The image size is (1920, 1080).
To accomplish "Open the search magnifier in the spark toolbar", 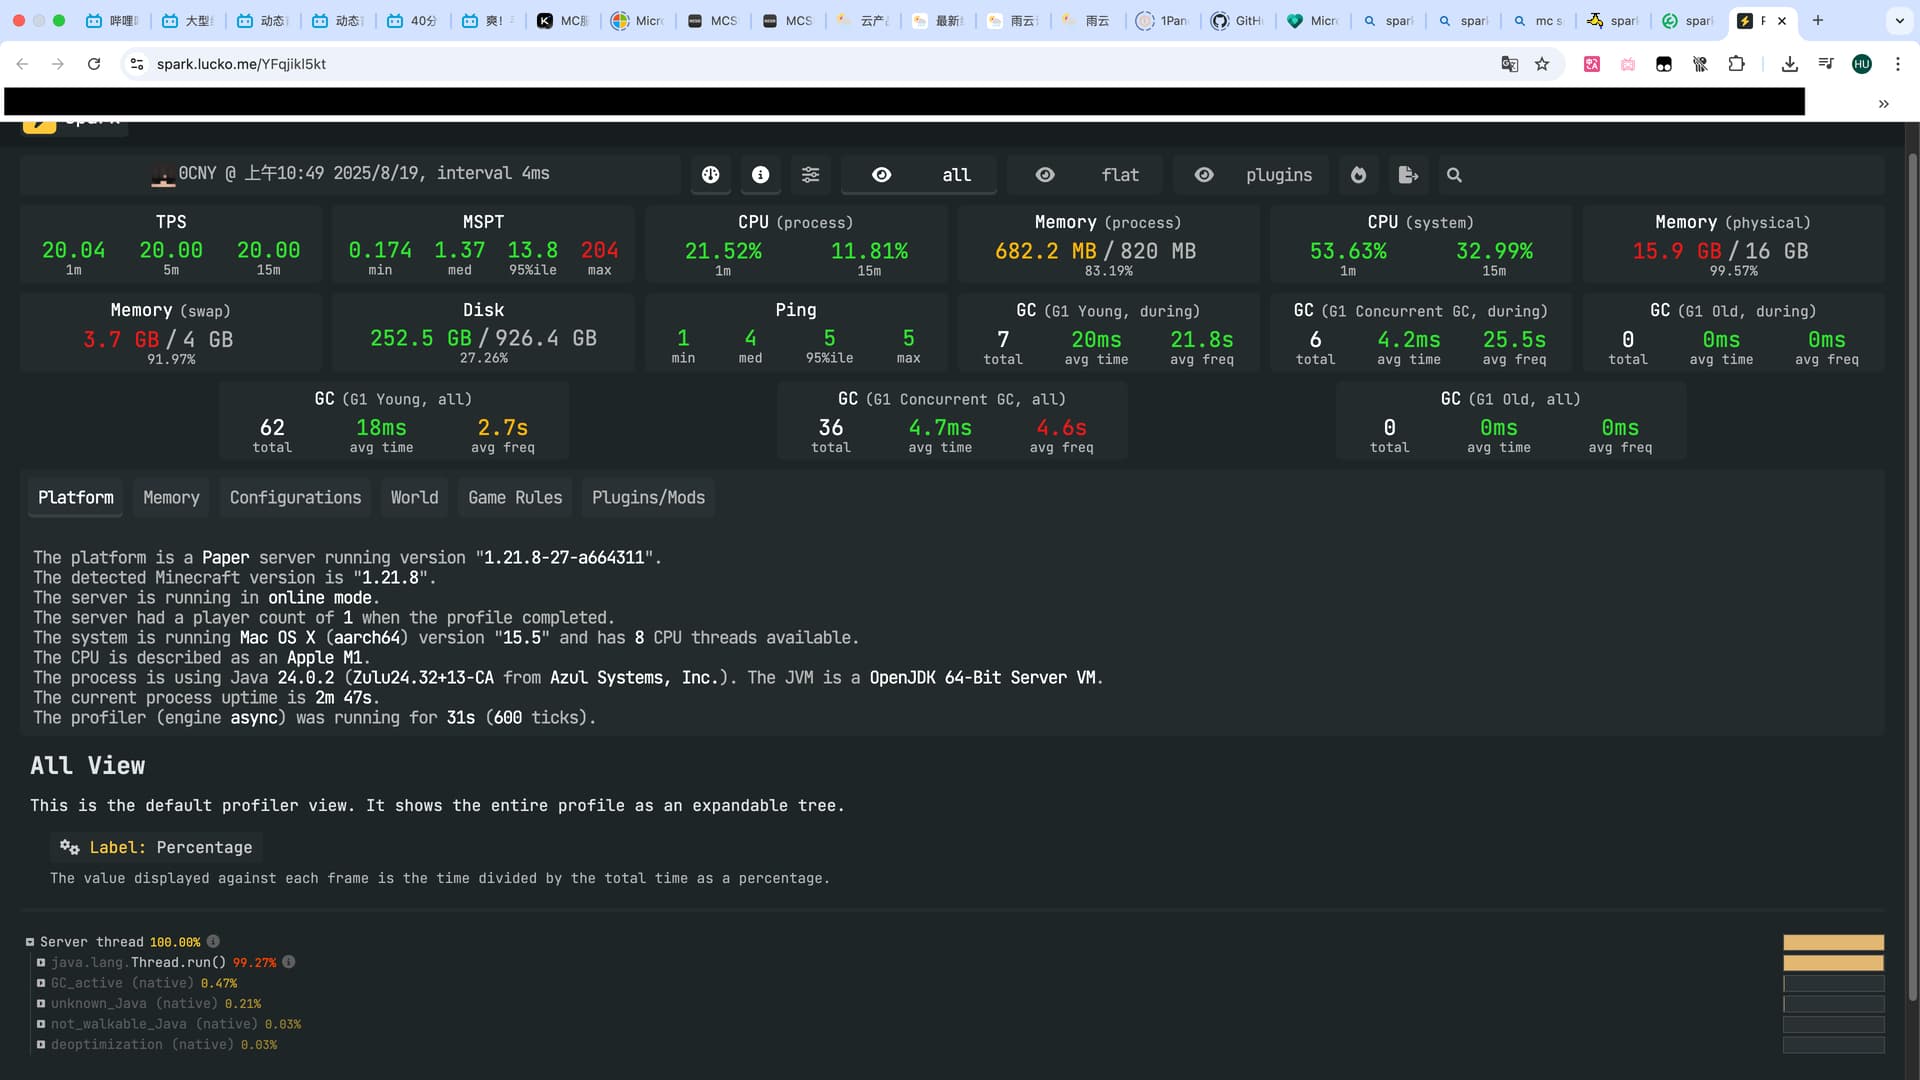I will [1454, 175].
